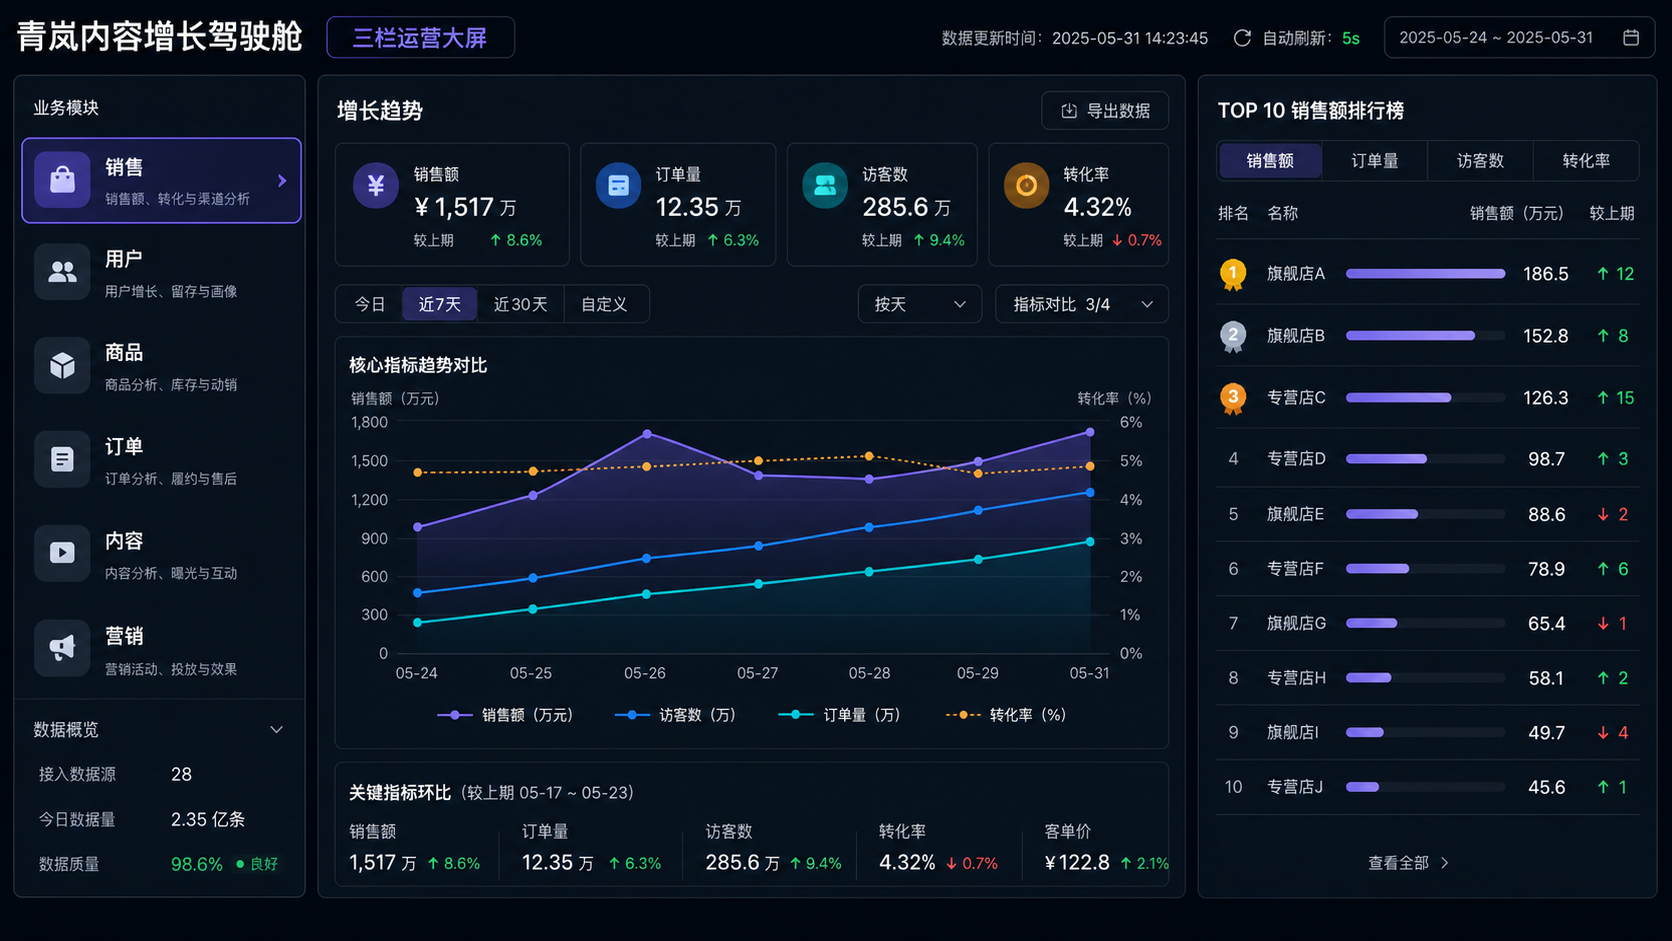Switch ranking to 销售额 tab
The height and width of the screenshot is (941, 1672).
click(x=1270, y=161)
